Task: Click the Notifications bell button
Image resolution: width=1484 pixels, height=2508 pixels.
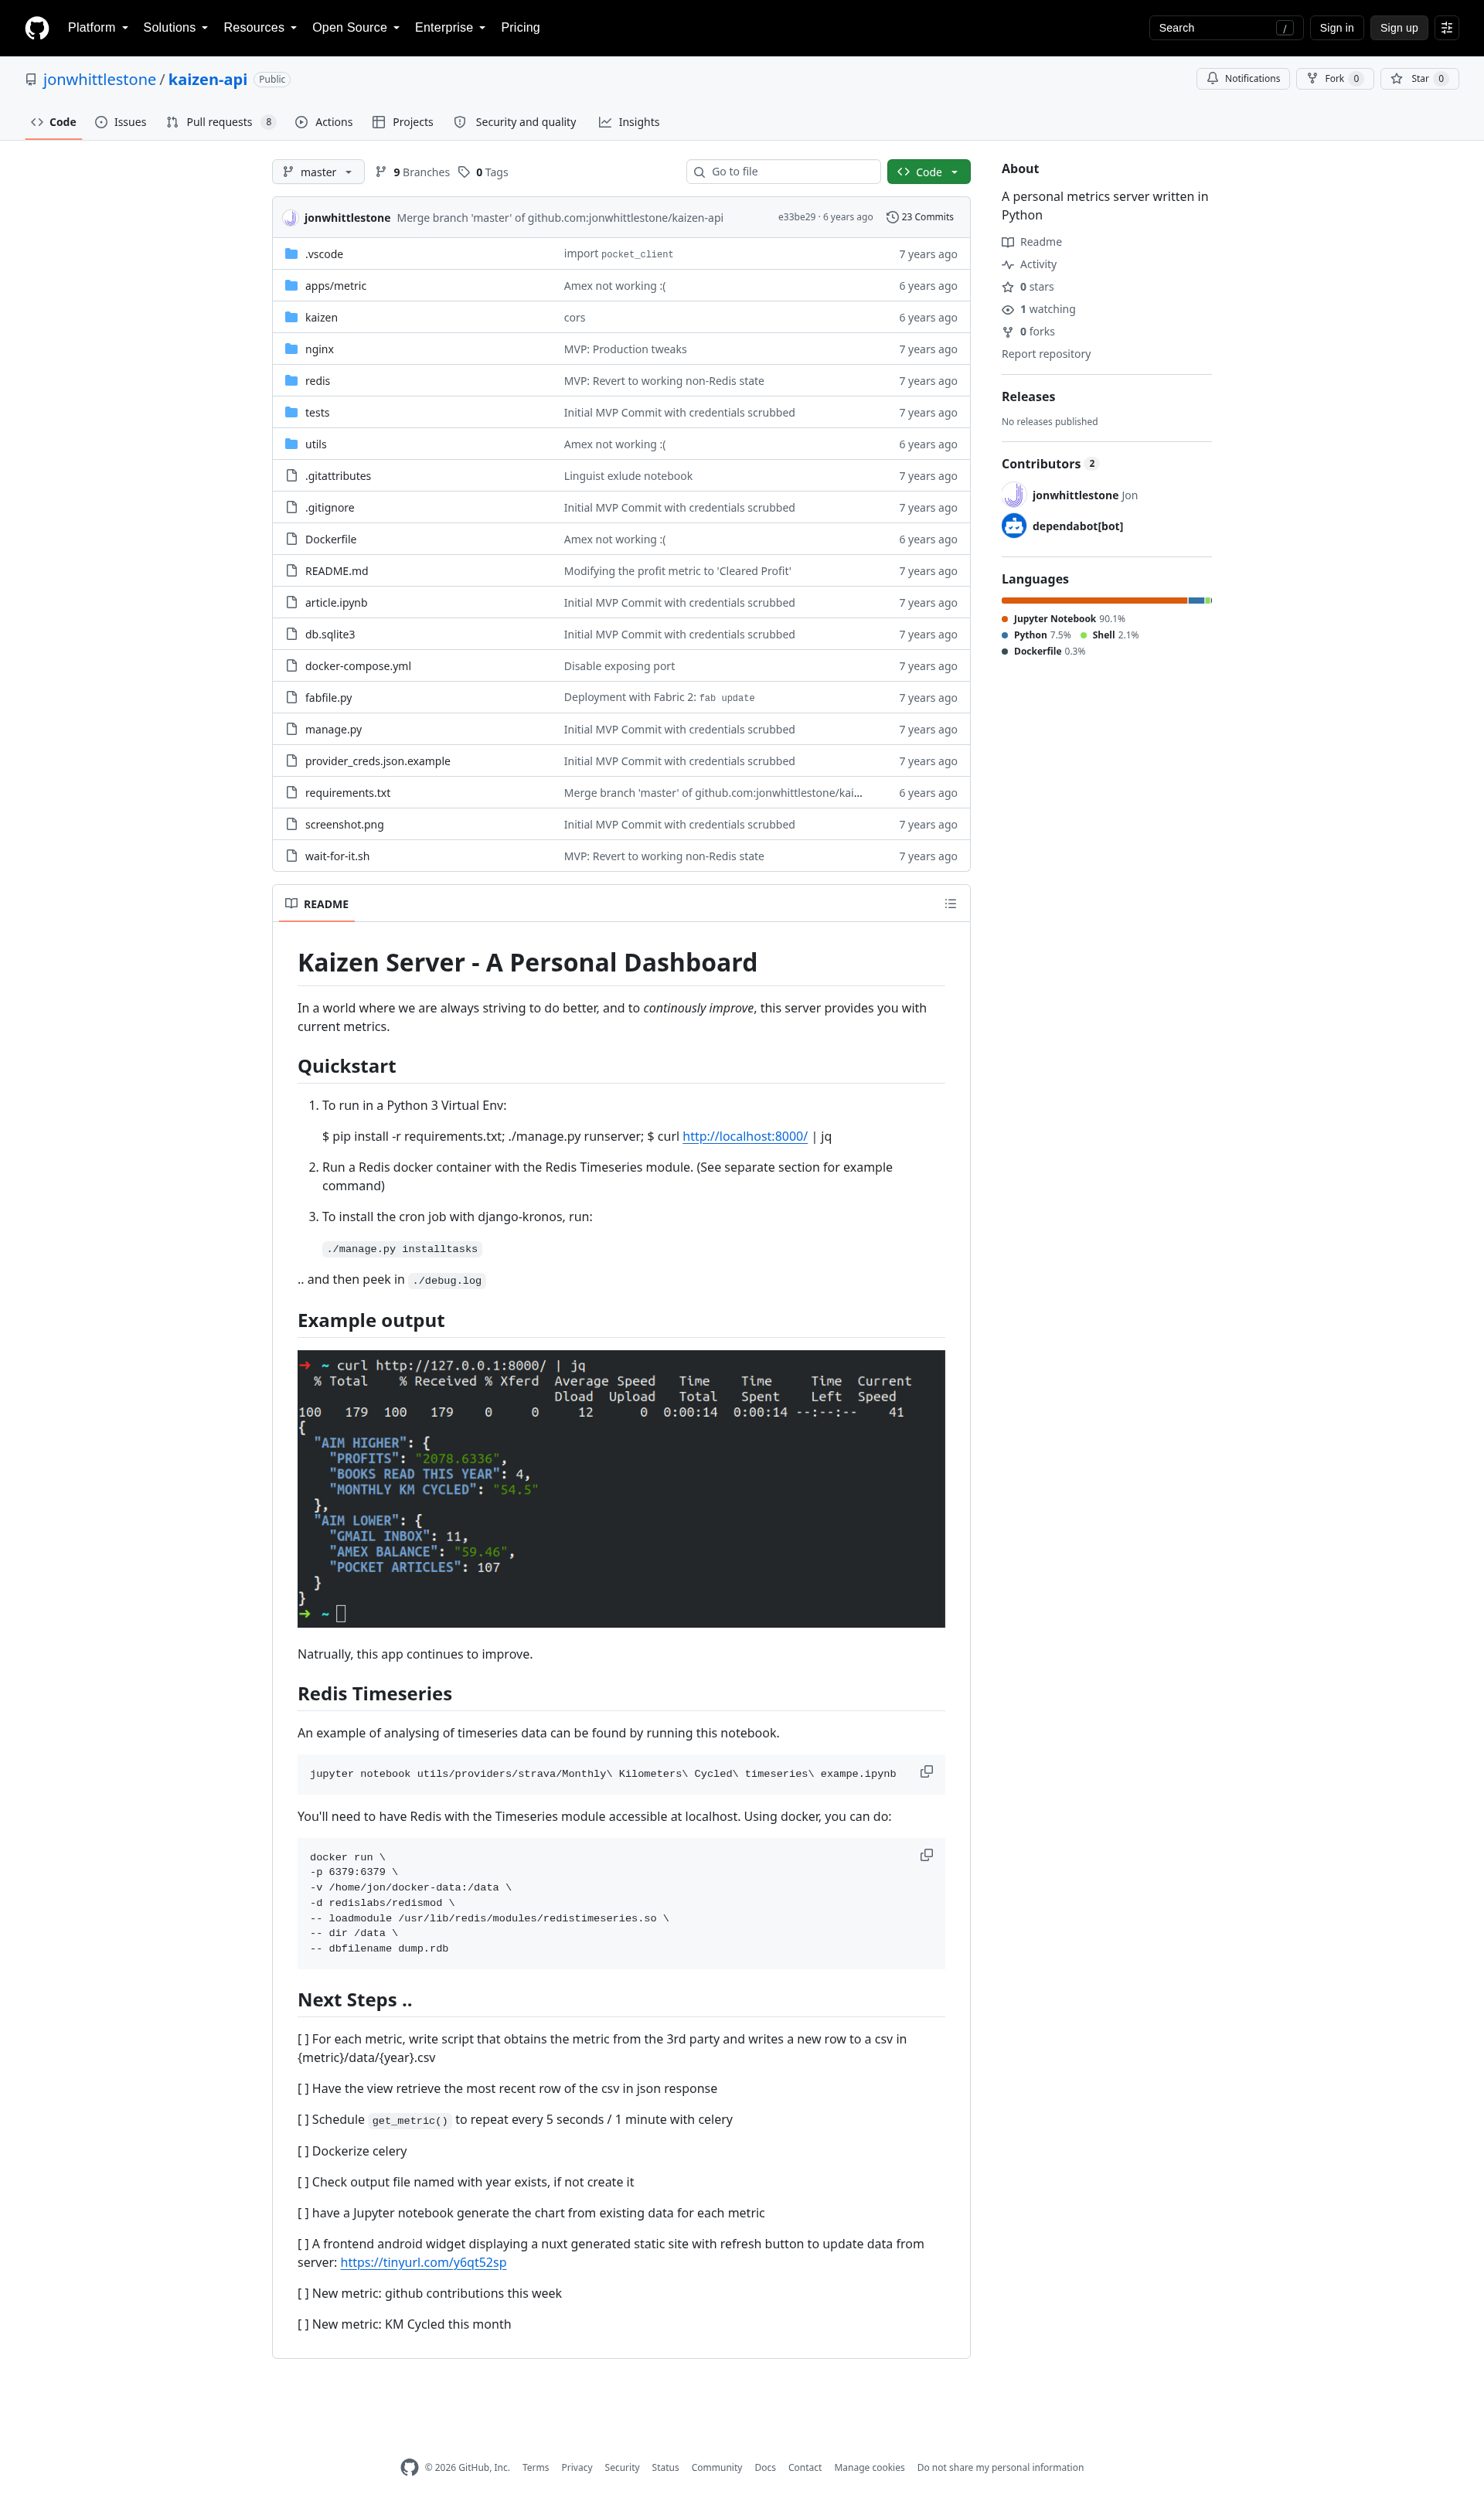Action: 1243,79
